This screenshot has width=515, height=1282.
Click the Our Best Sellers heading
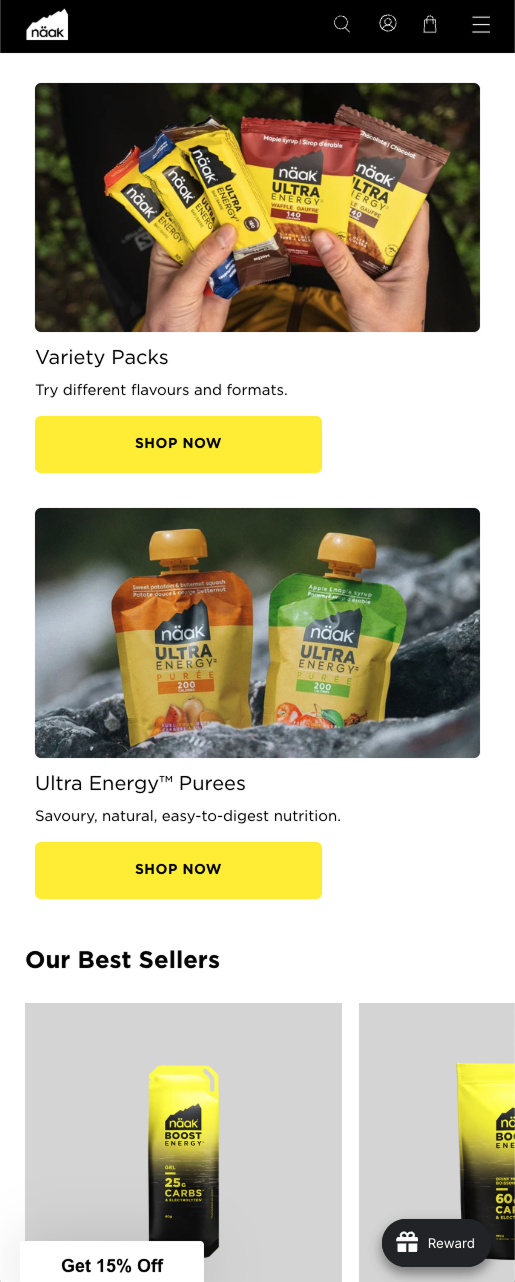[122, 960]
